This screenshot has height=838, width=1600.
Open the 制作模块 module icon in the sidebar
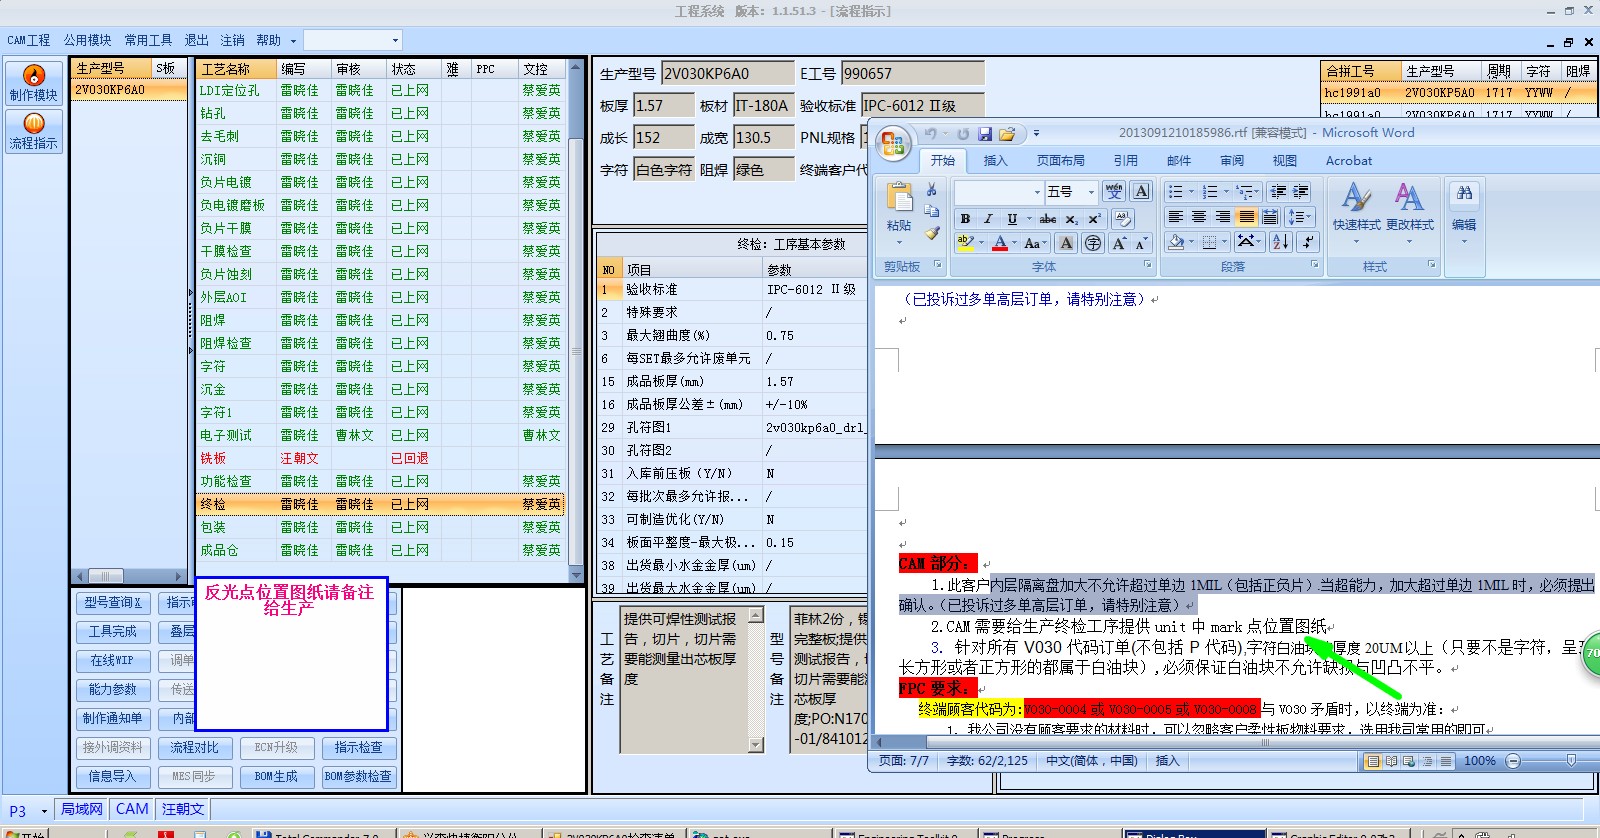pyautogui.click(x=34, y=82)
